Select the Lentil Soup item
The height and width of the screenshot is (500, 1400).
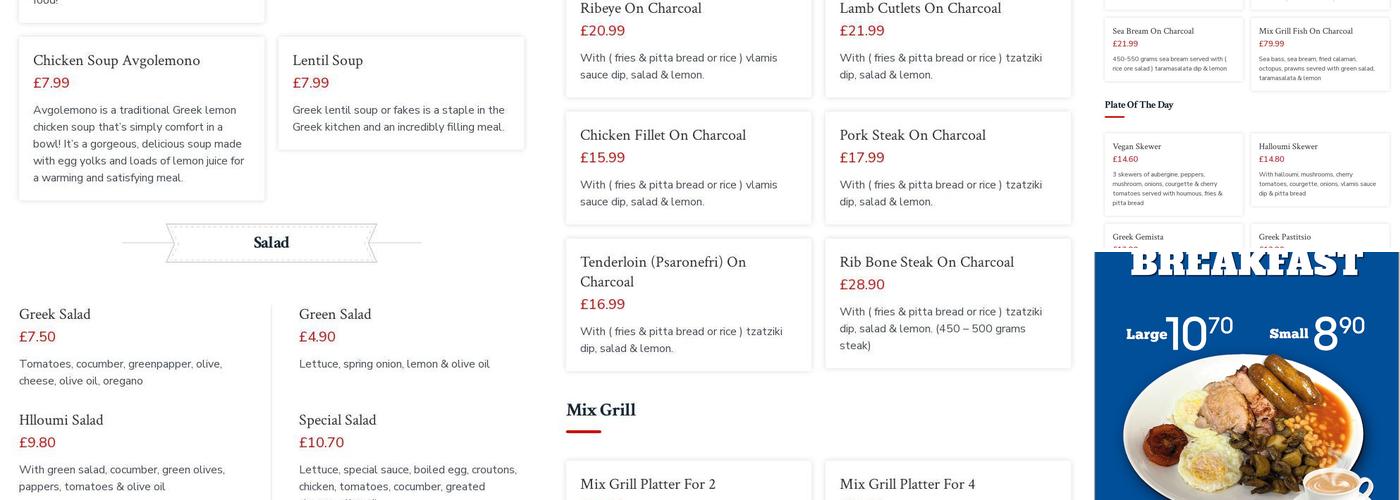[x=400, y=93]
